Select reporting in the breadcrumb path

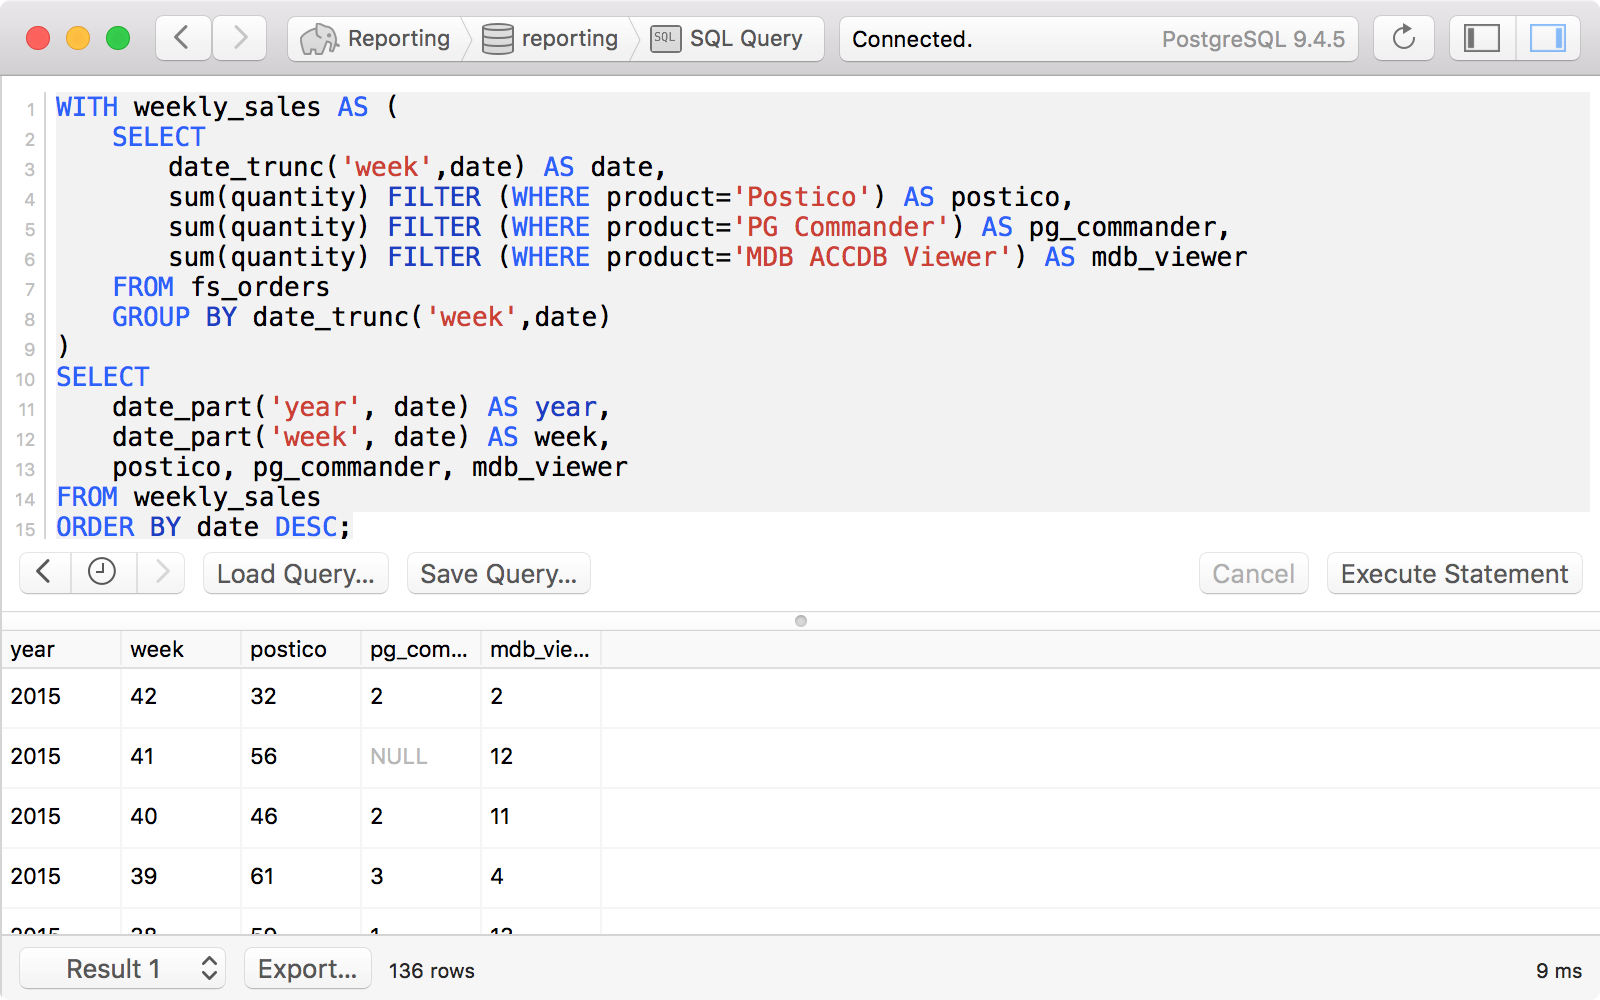570,38
